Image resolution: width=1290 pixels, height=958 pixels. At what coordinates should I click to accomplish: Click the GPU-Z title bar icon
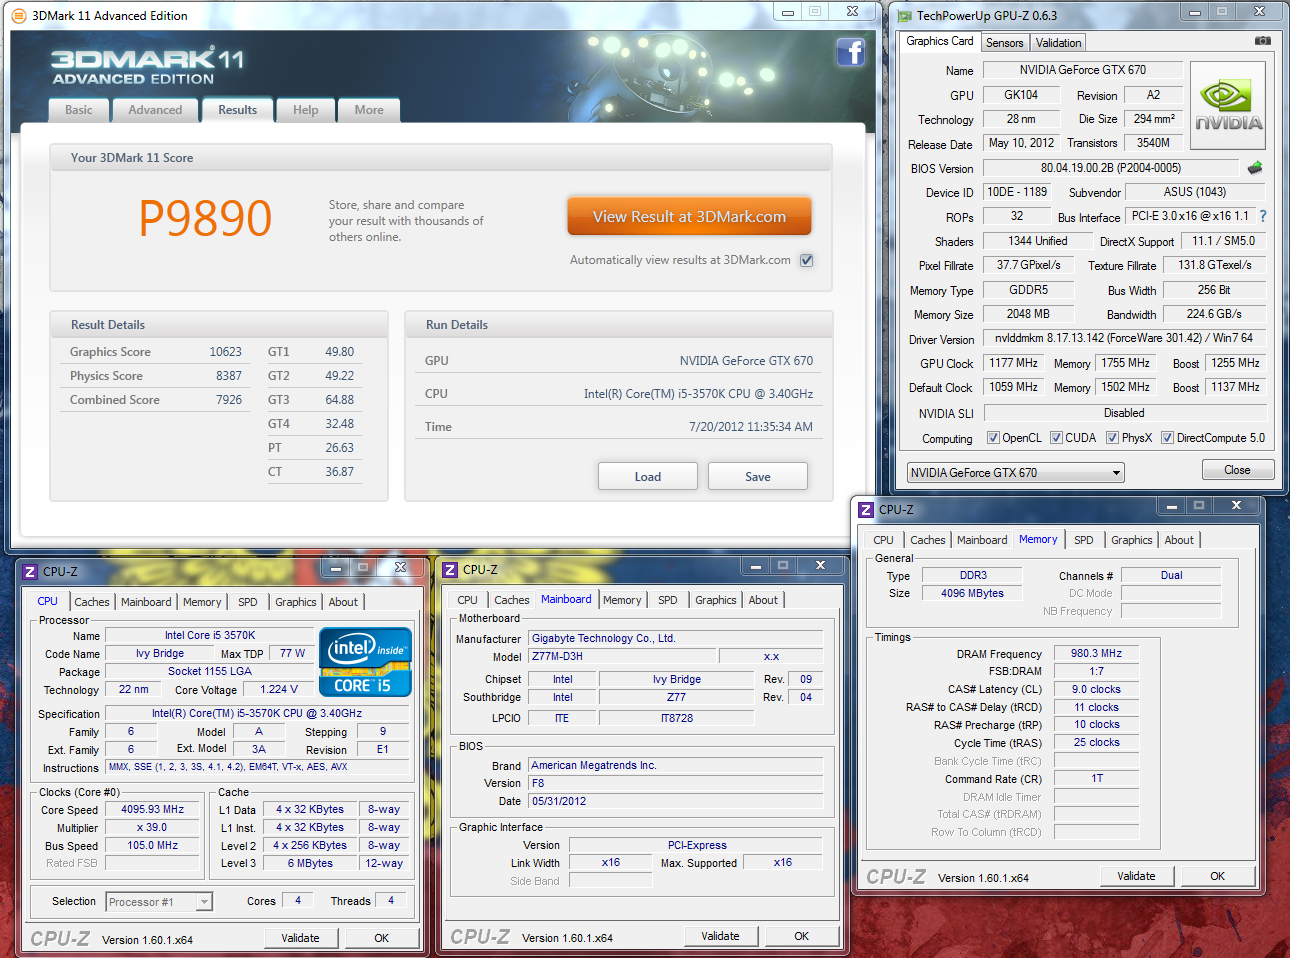[905, 16]
